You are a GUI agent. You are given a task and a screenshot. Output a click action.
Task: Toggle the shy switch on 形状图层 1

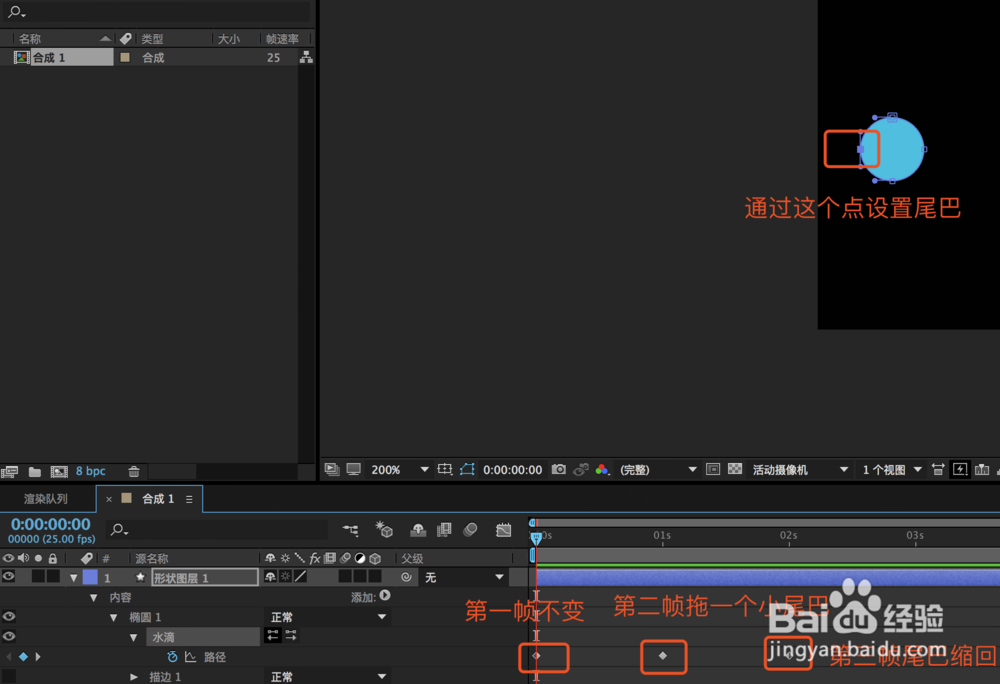coord(270,577)
